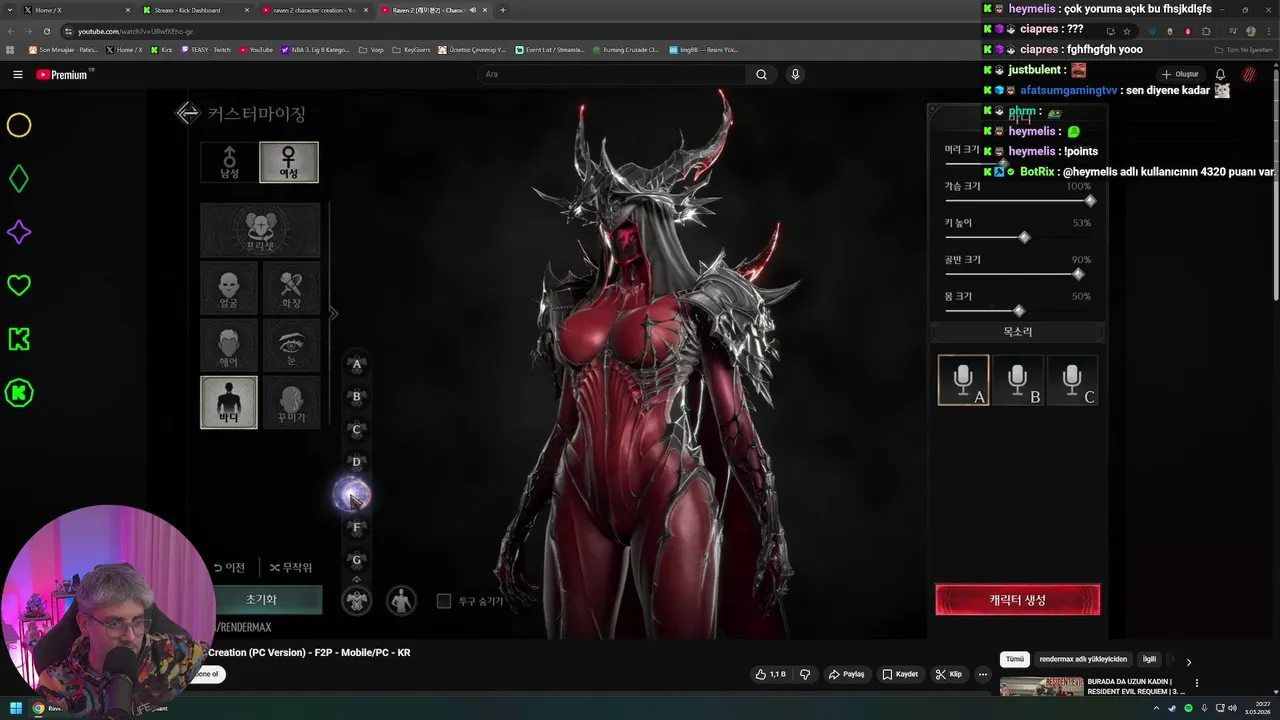Expand the side panel chevron arrow

(x=334, y=314)
